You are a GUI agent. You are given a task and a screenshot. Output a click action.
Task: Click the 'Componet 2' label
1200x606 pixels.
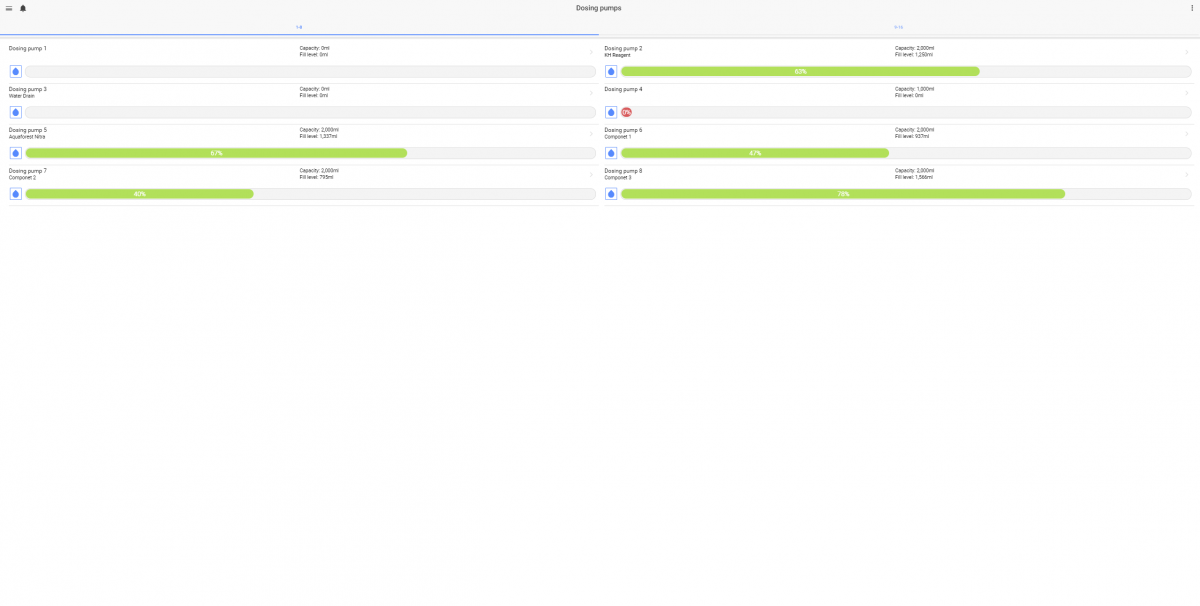22,178
